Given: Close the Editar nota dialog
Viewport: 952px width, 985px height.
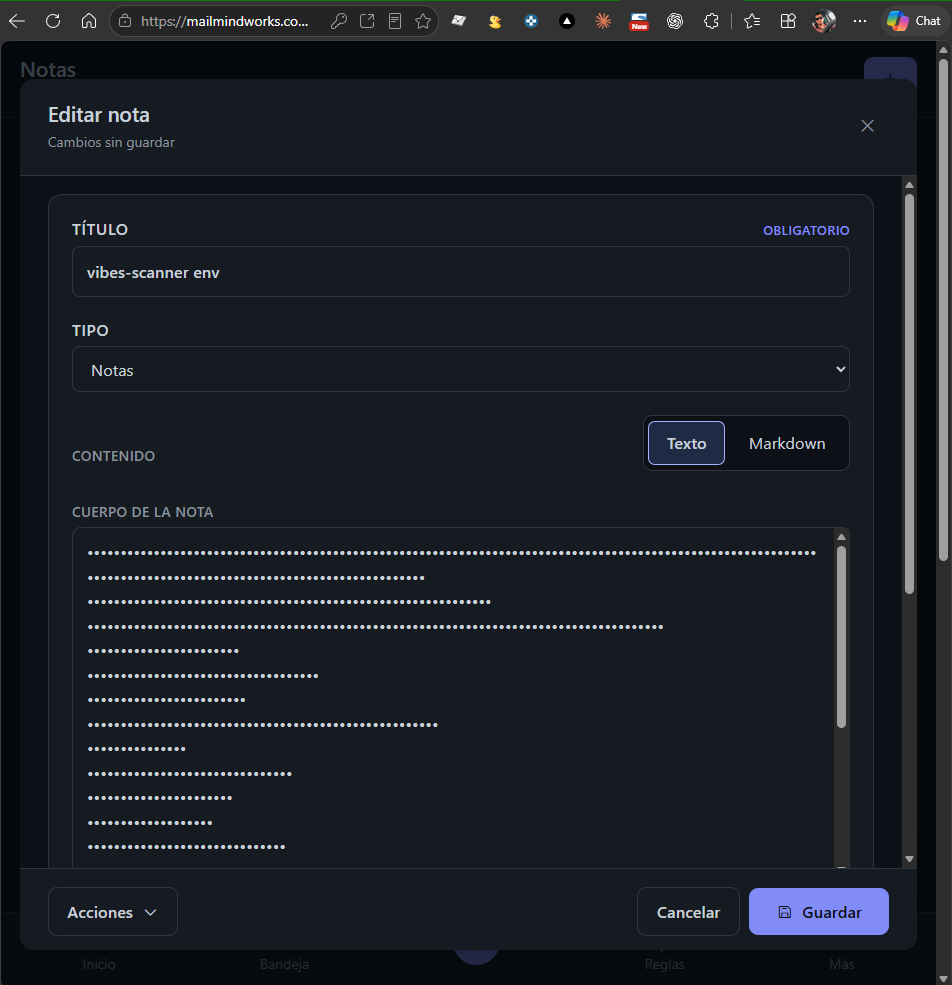Looking at the screenshot, I should [x=867, y=126].
